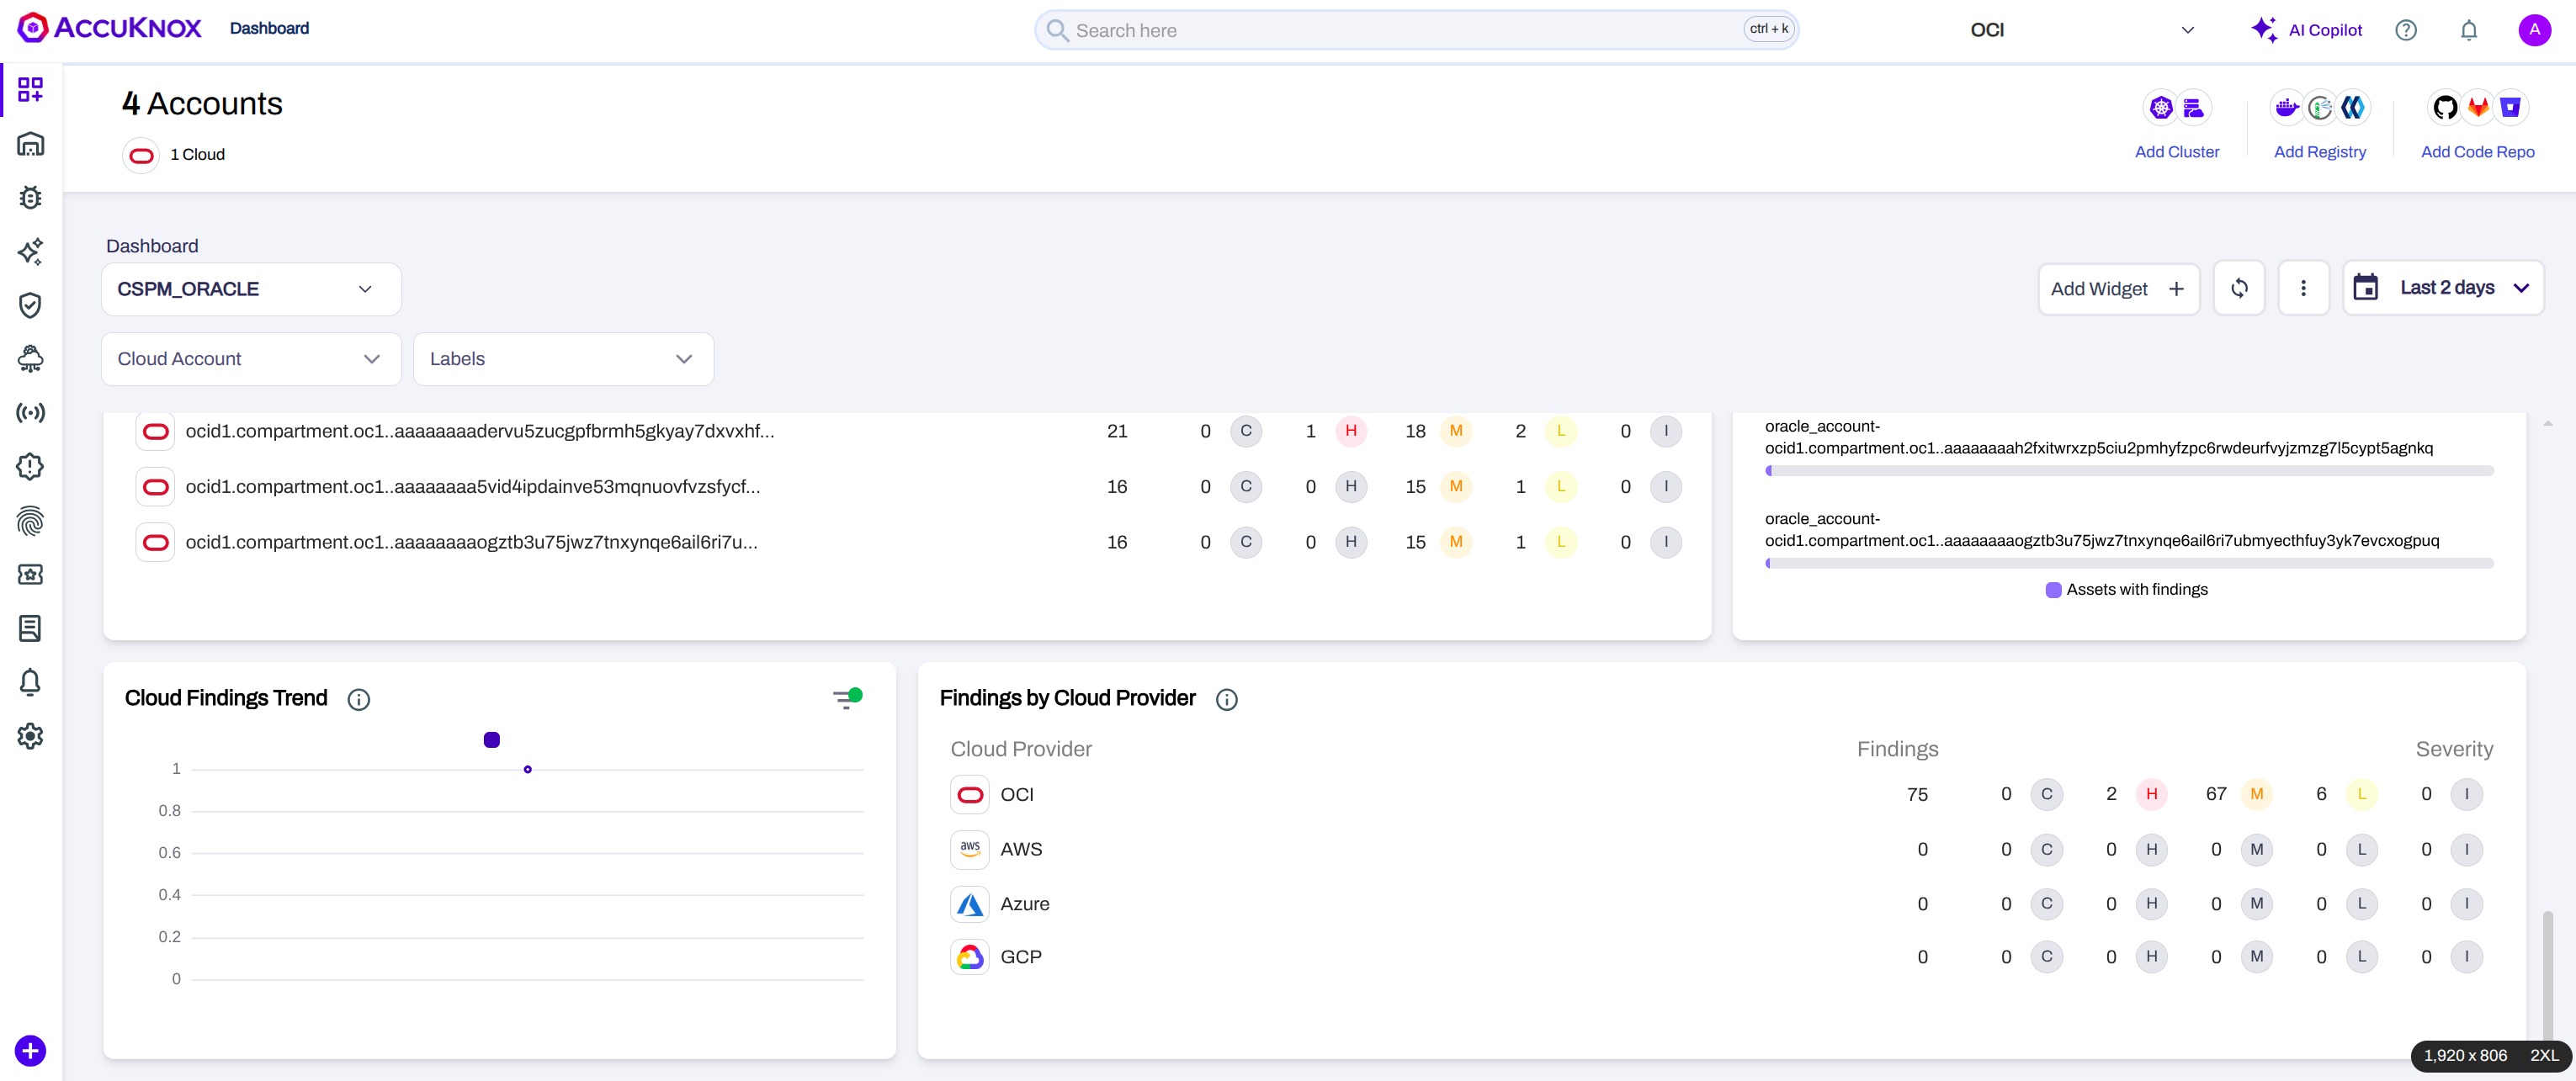
Task: Open the notifications bell in top bar
Action: tap(2468, 30)
